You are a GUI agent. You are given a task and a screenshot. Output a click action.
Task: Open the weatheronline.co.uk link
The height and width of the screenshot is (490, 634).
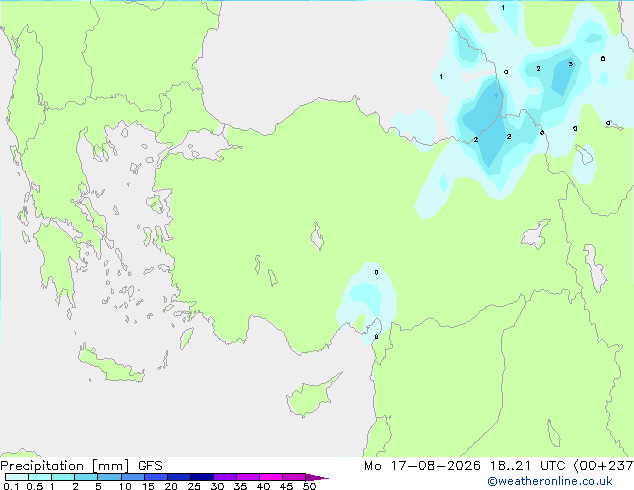(550, 481)
